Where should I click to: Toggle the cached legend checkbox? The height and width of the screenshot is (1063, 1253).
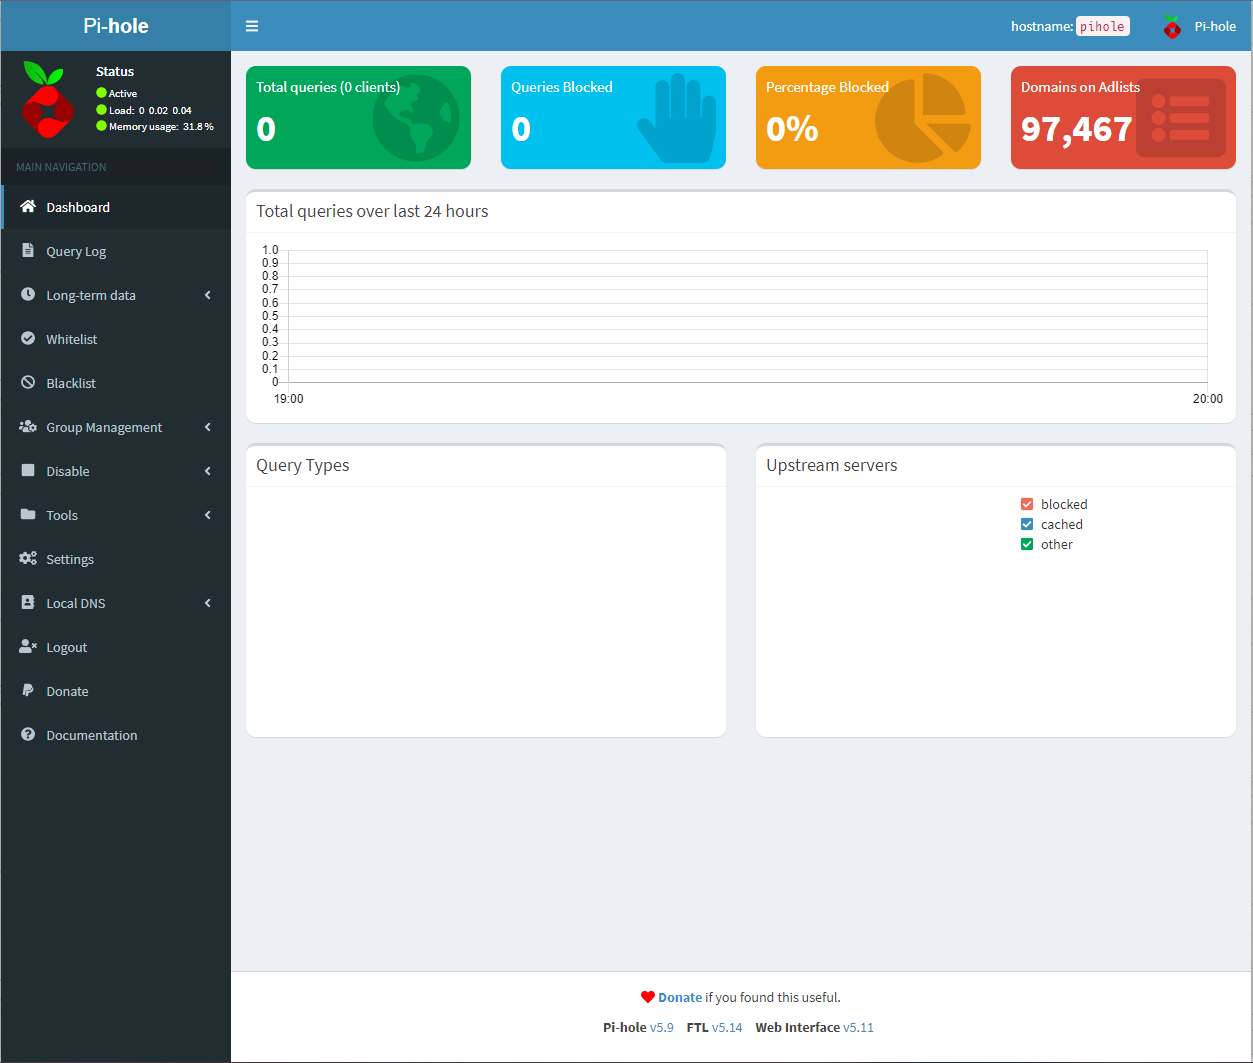tap(1027, 525)
